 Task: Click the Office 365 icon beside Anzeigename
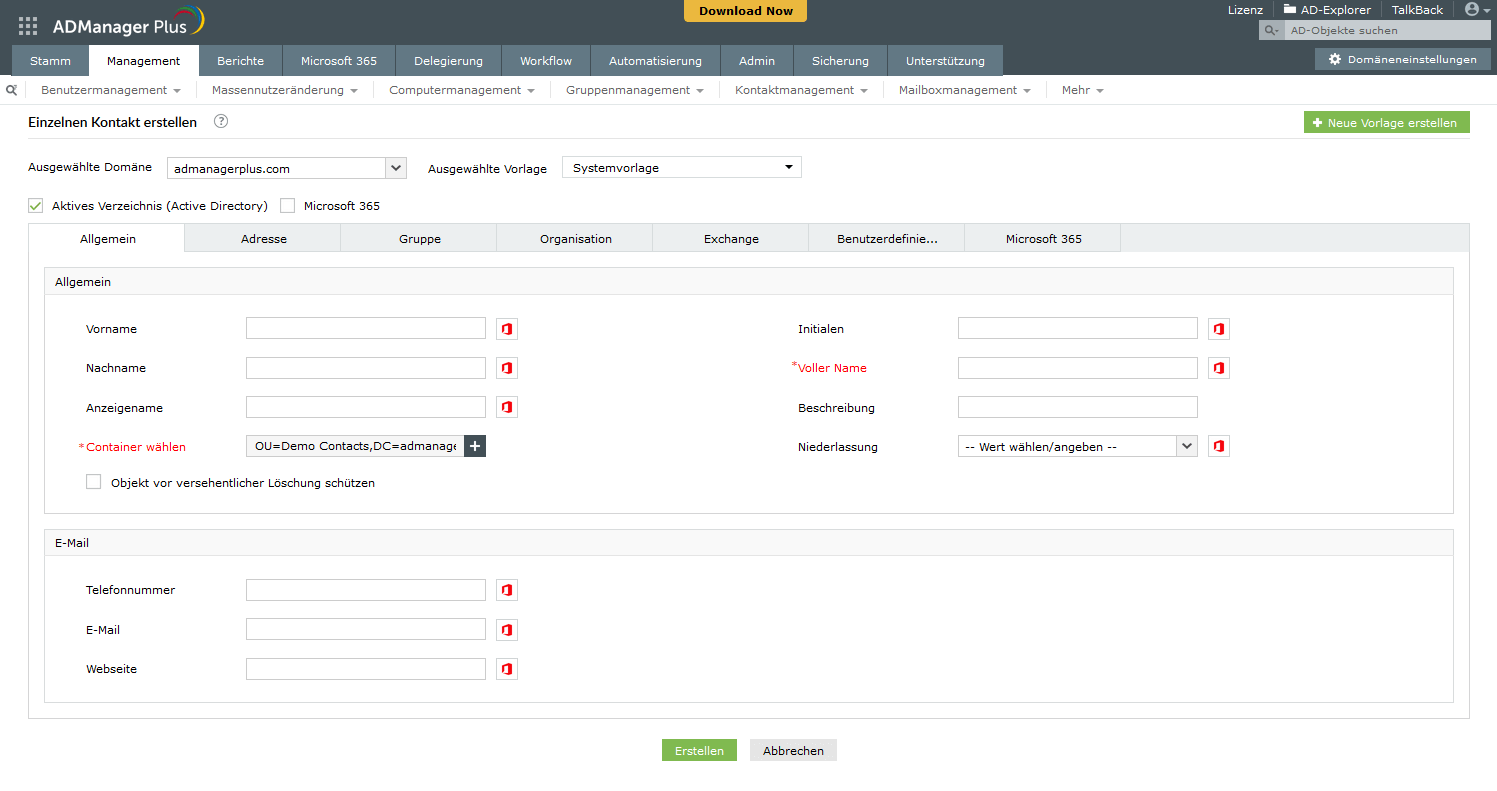507,407
